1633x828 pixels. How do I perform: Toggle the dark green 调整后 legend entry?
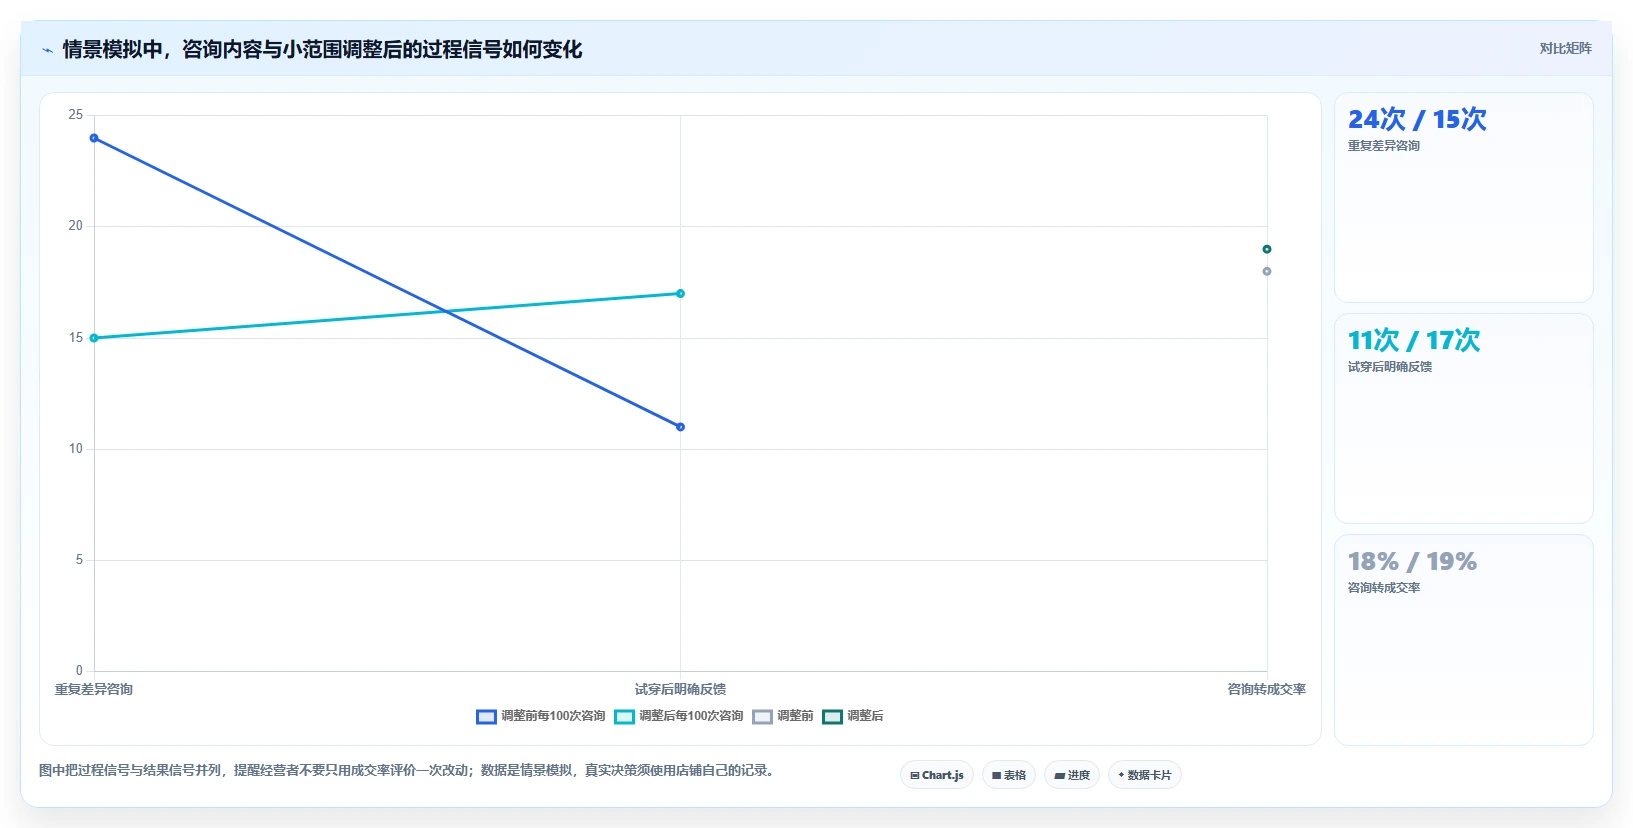pyautogui.click(x=853, y=716)
